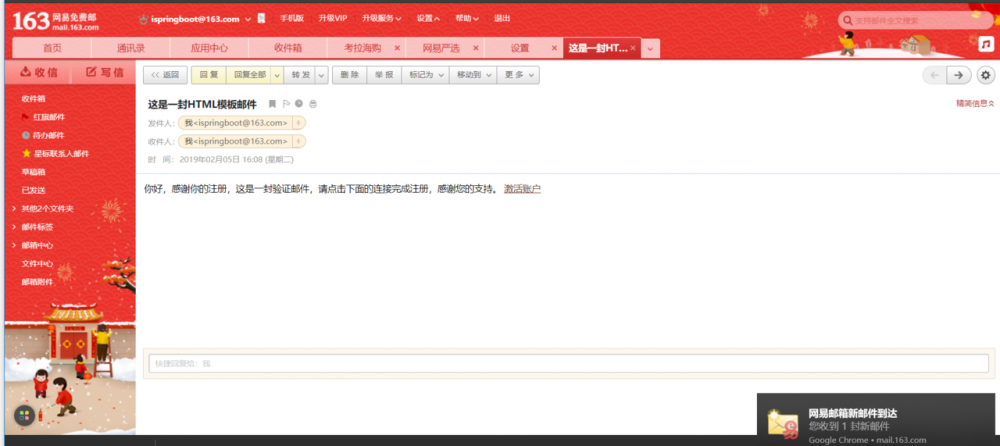Open the music note icon

pos(987,43)
